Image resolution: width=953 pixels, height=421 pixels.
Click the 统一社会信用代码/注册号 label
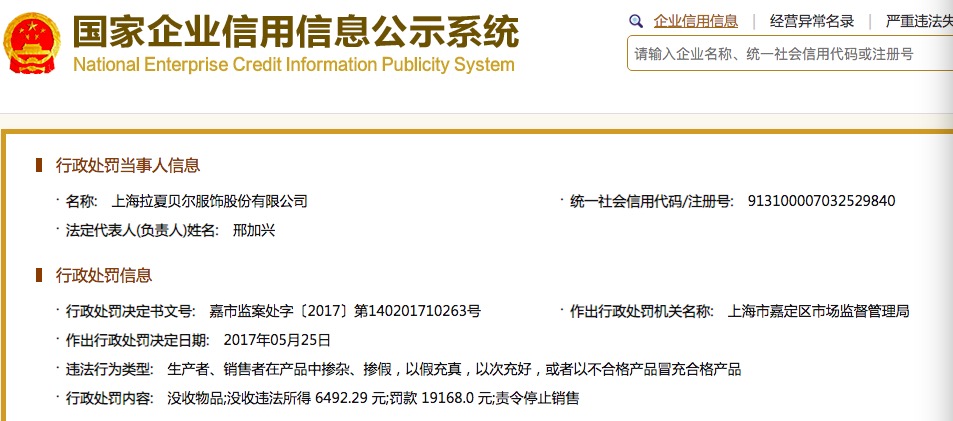click(x=652, y=201)
